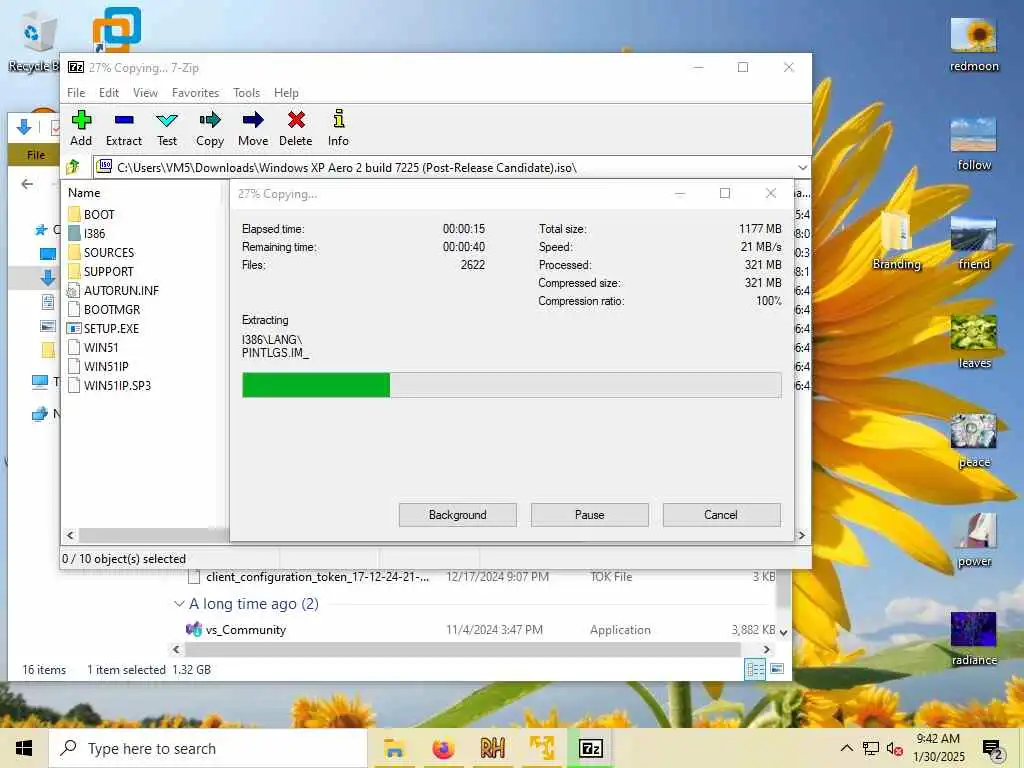Click the taskbar search box
The width and height of the screenshot is (1024, 768).
click(208, 748)
